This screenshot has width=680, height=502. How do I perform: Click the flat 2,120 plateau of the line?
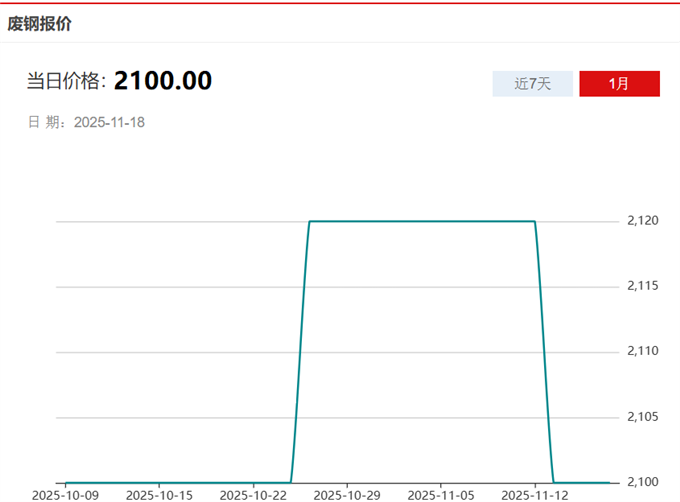[420, 221]
